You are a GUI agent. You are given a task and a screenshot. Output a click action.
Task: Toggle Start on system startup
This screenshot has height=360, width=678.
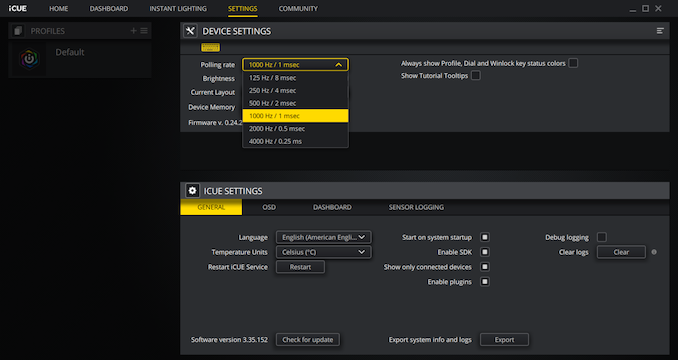pos(485,237)
